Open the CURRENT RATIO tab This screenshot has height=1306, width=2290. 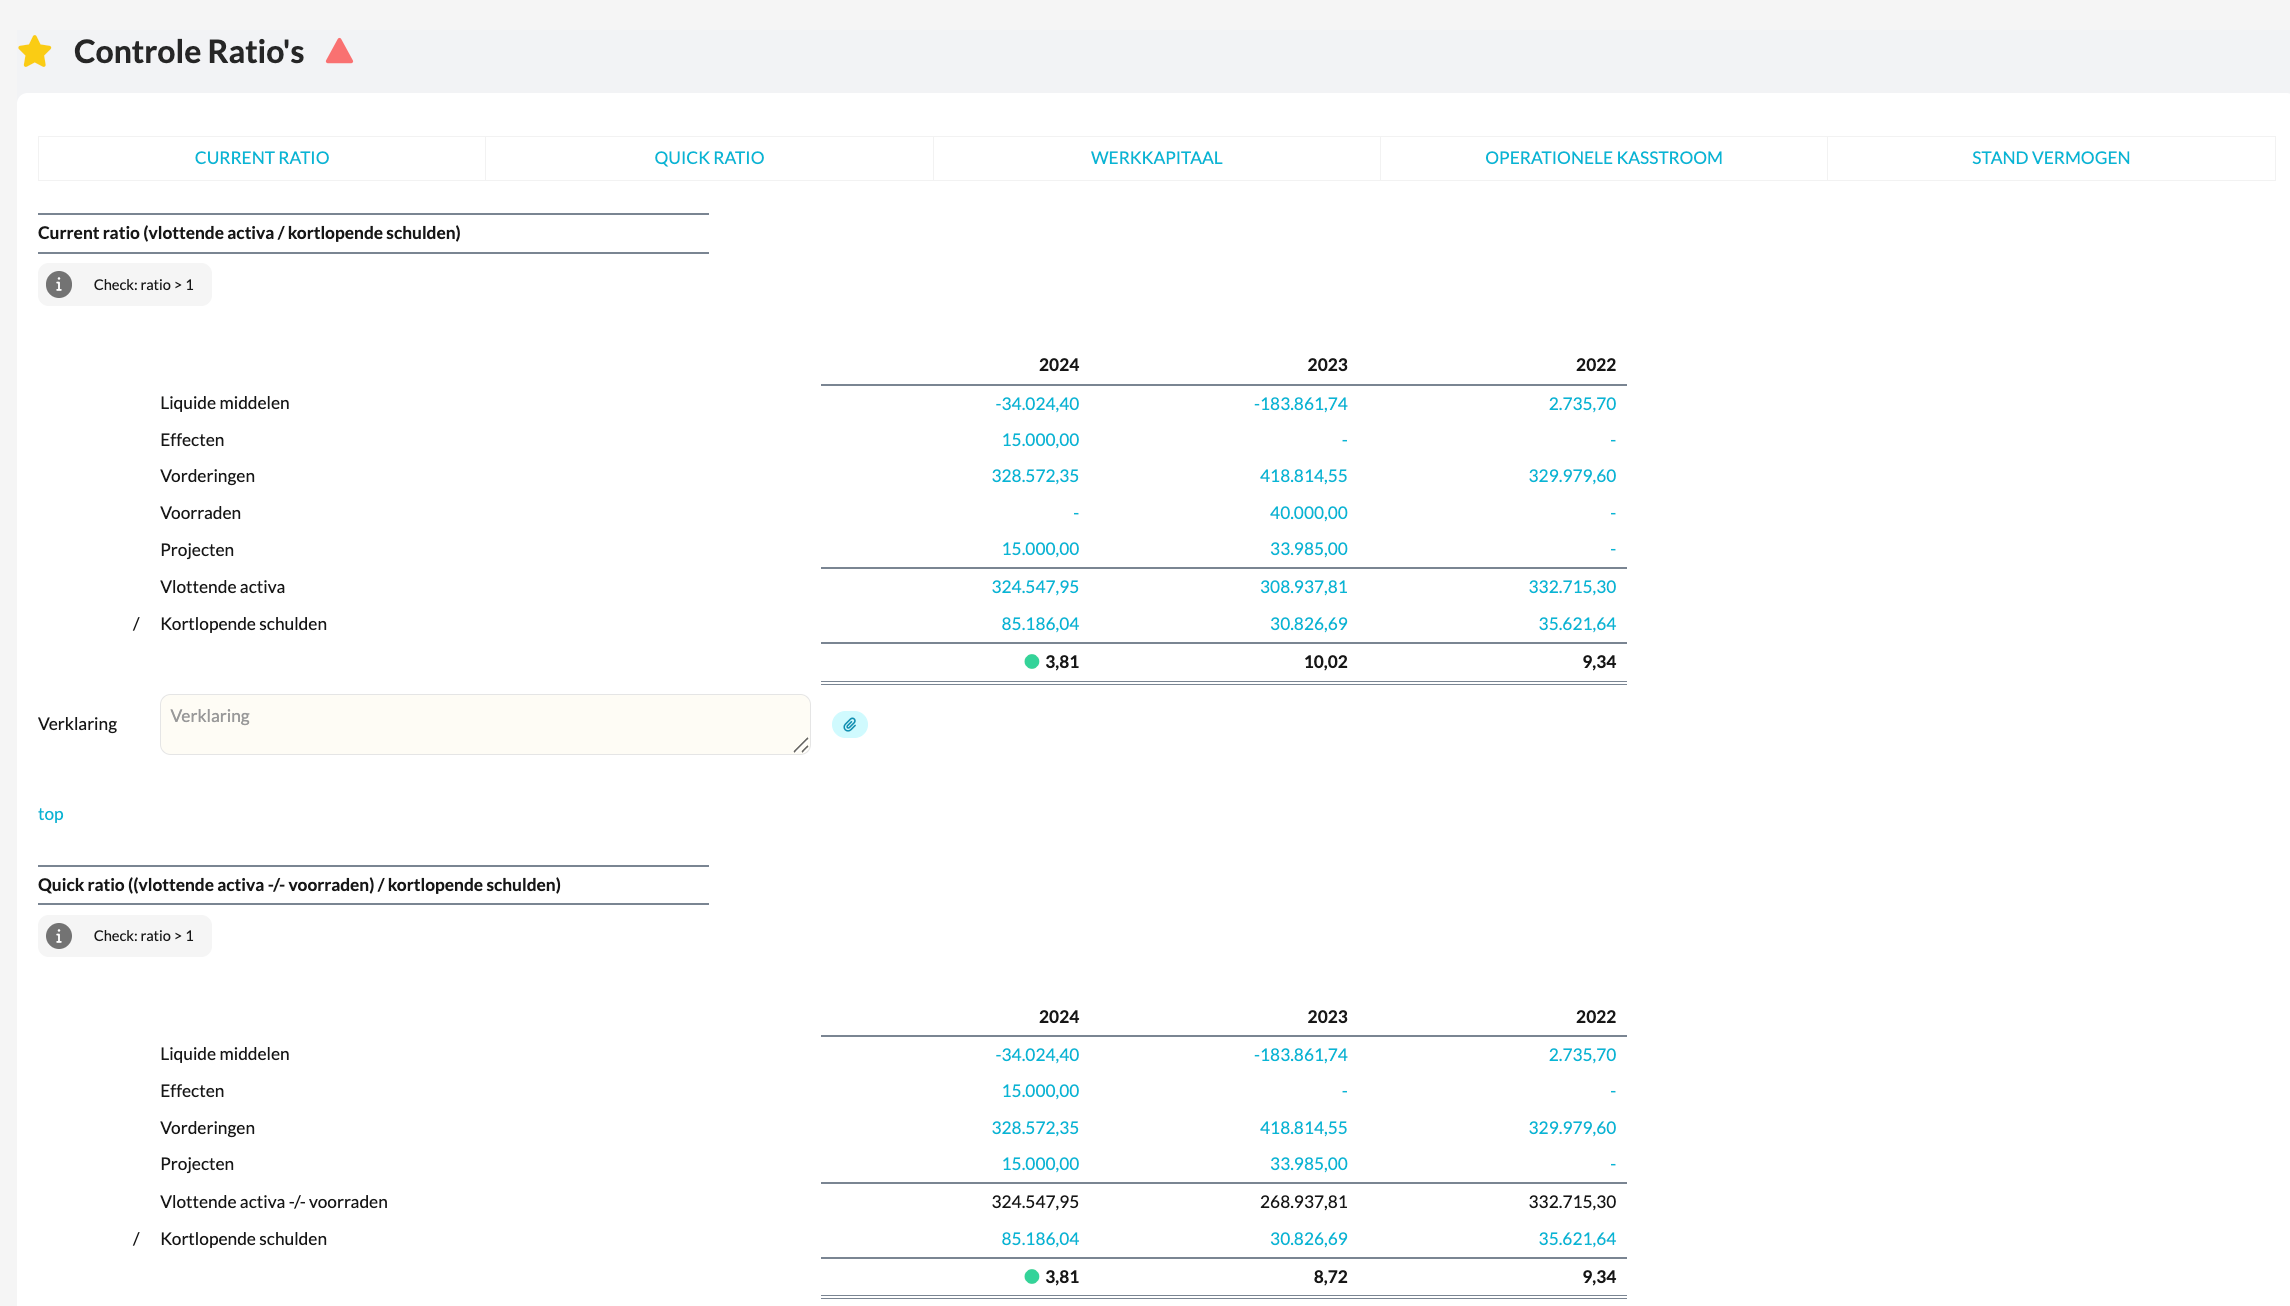261,158
